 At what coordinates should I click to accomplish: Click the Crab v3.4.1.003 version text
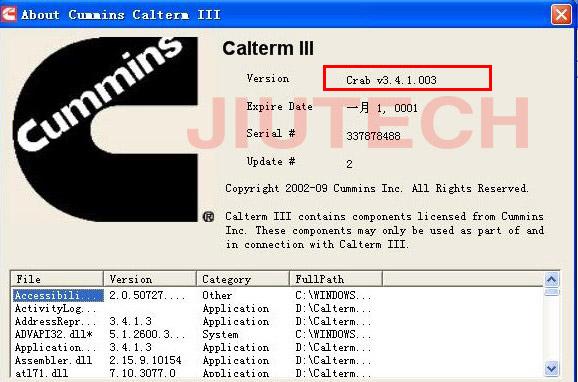click(x=391, y=80)
